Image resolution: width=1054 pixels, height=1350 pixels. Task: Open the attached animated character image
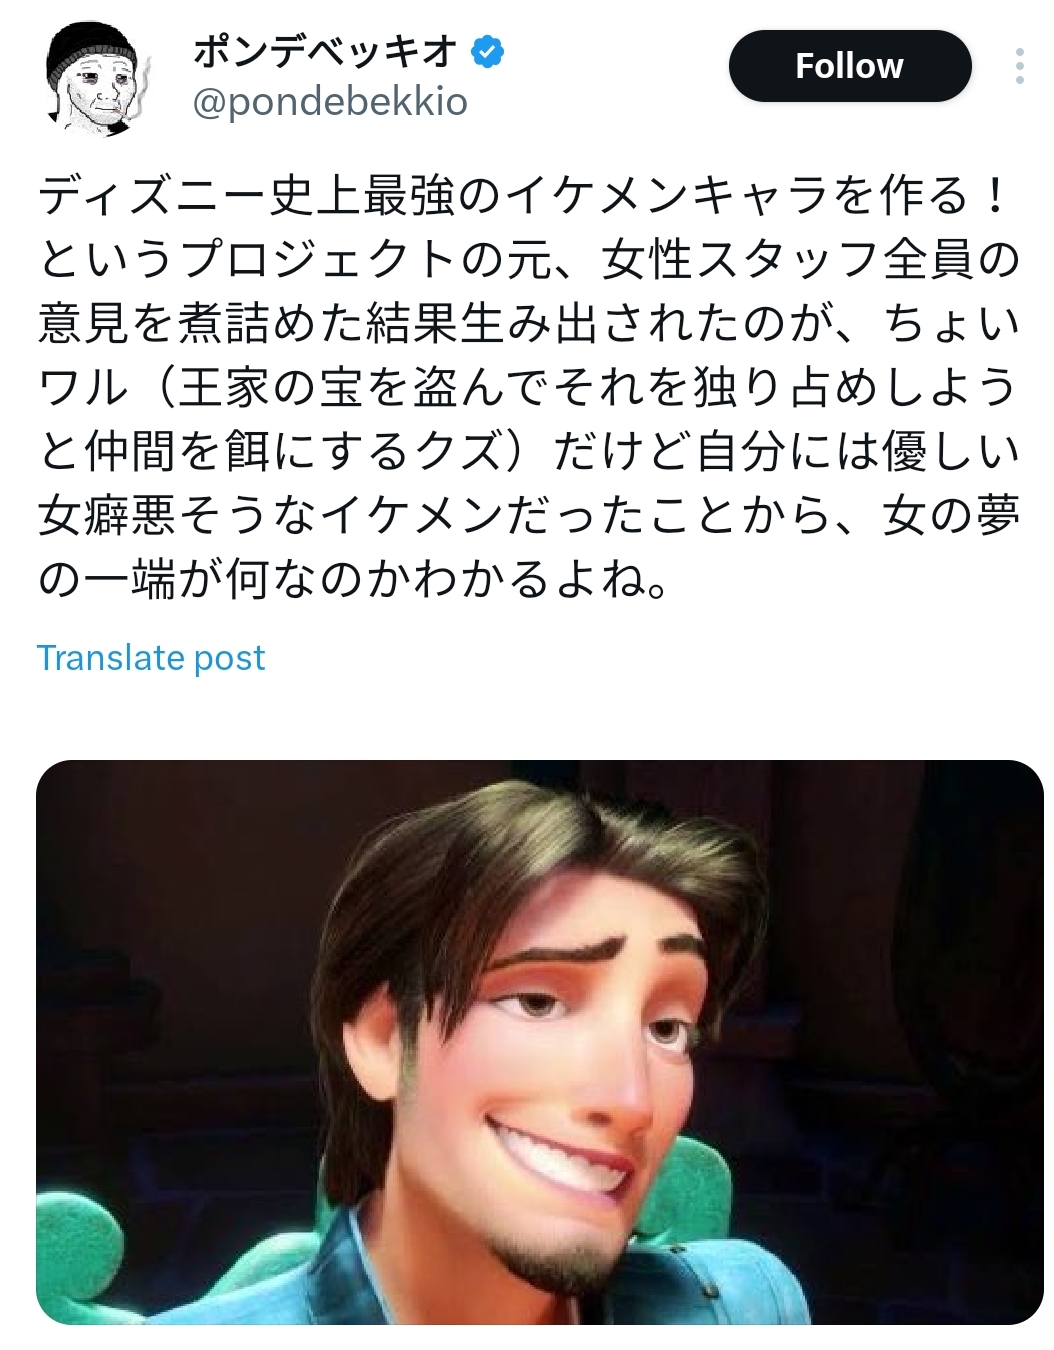coord(540,1042)
